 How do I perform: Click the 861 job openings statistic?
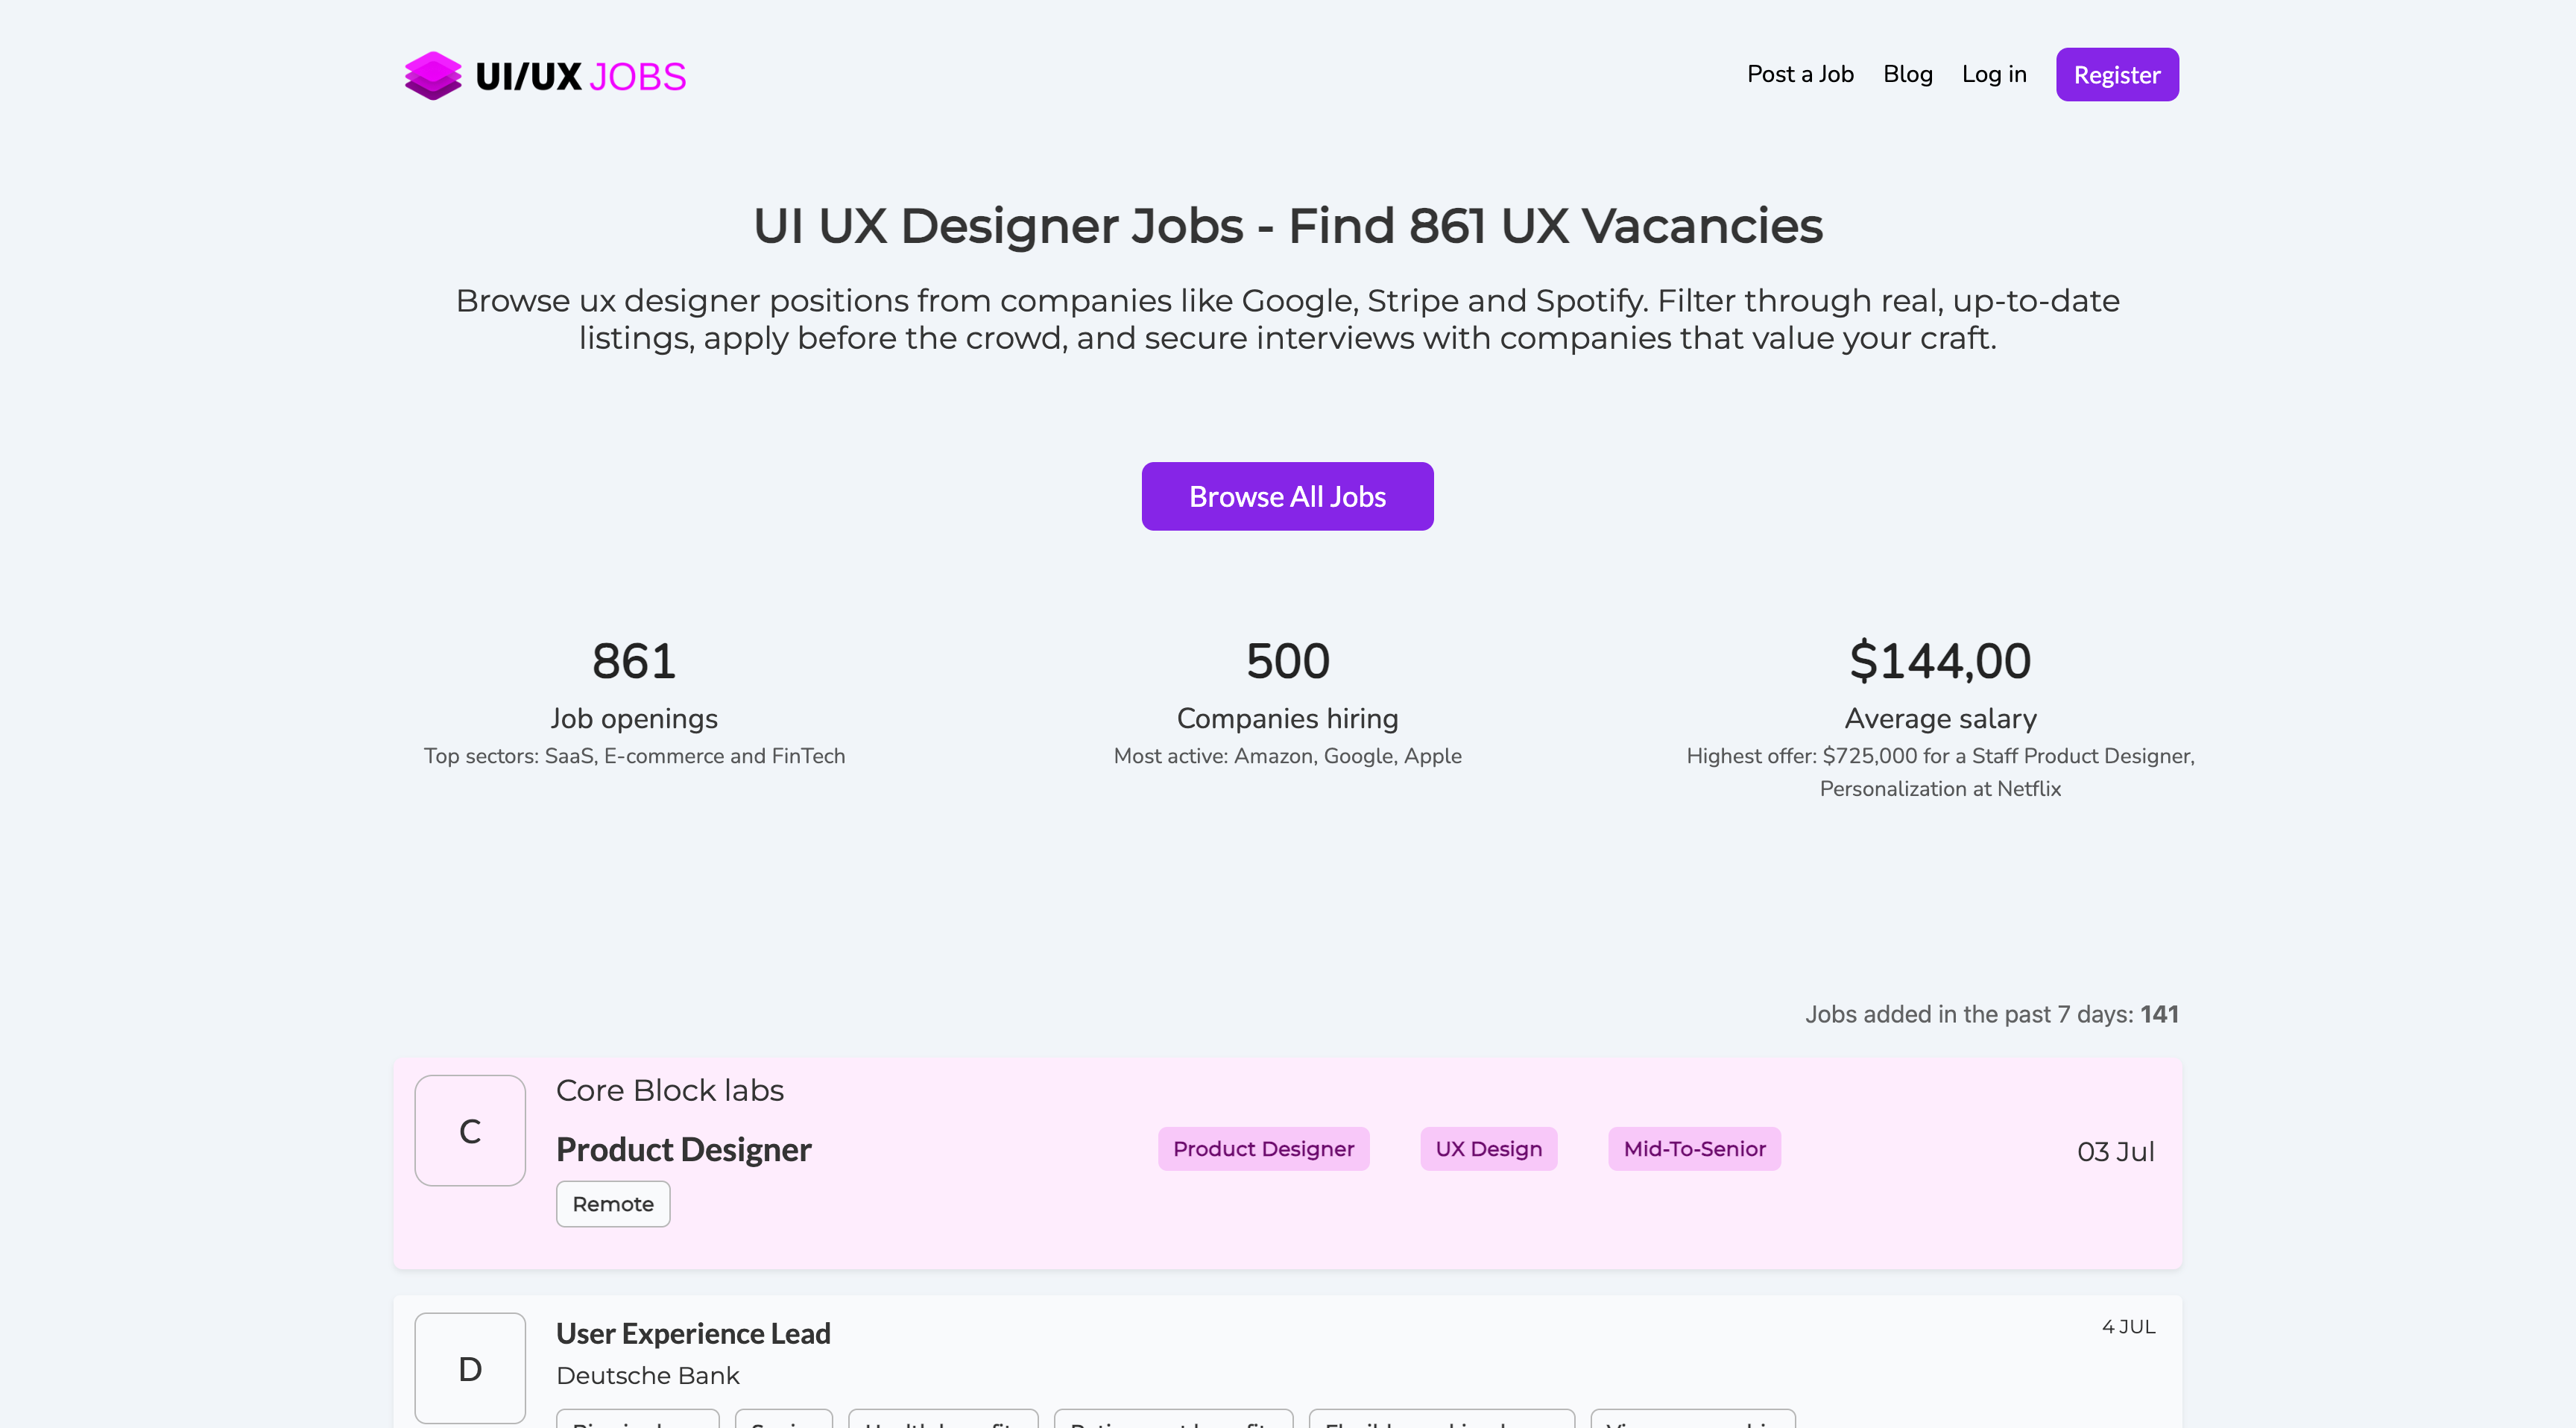(x=634, y=661)
